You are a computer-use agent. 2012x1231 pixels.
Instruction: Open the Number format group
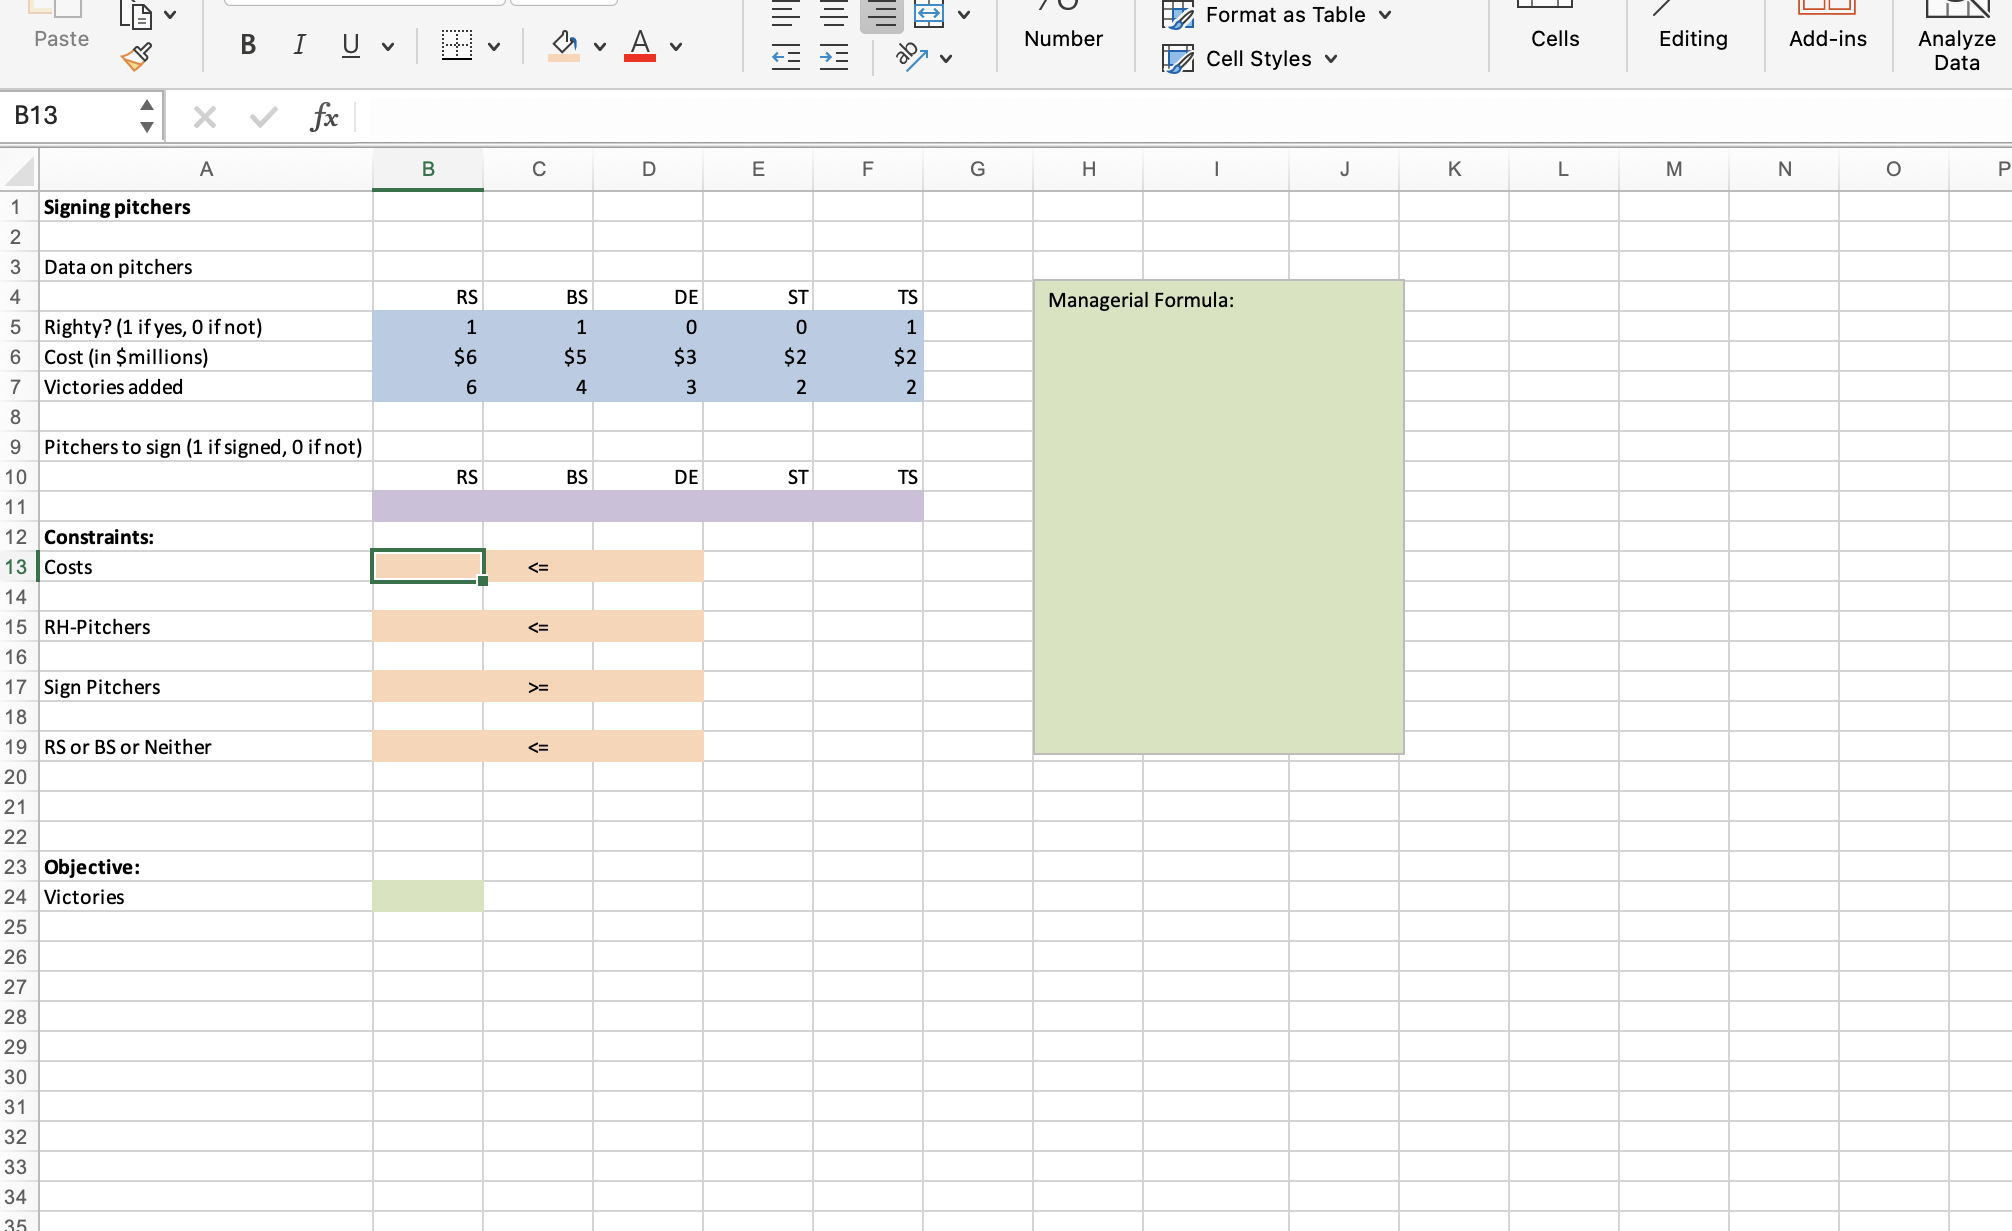coord(1063,38)
